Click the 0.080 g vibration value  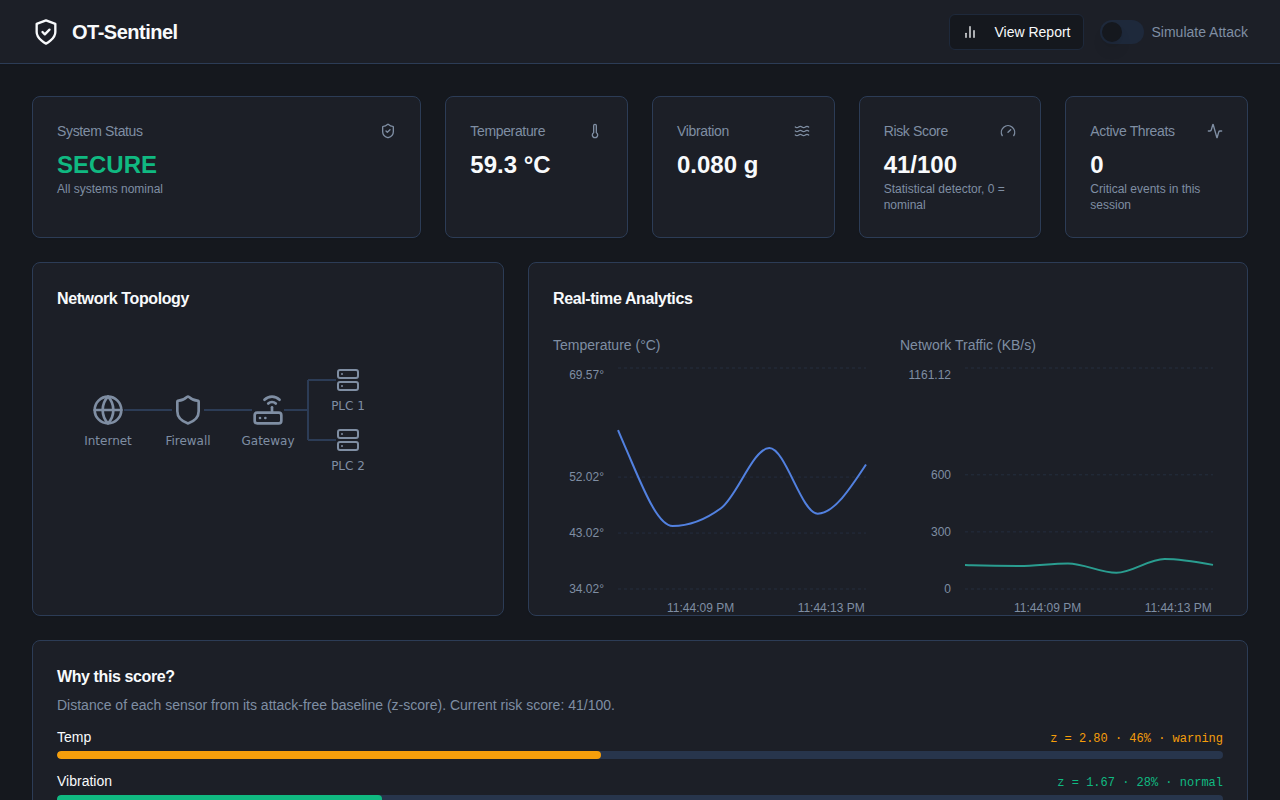point(717,165)
